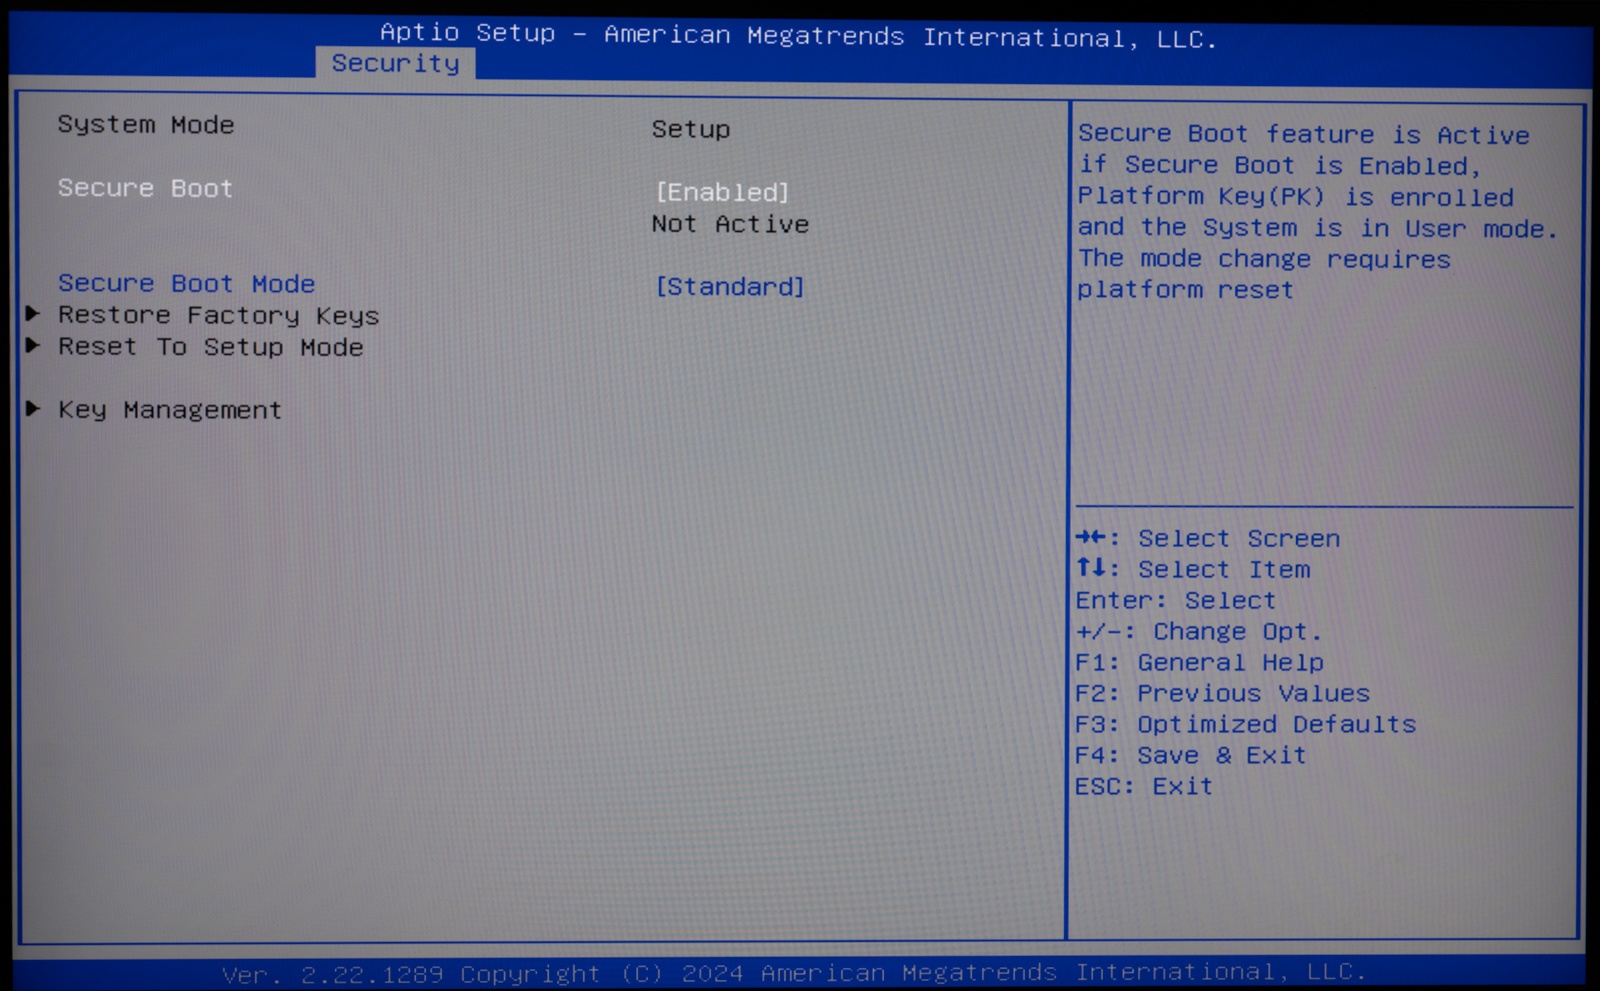Click the arrow beside Key Management
The image size is (1600, 991).
click(33, 408)
